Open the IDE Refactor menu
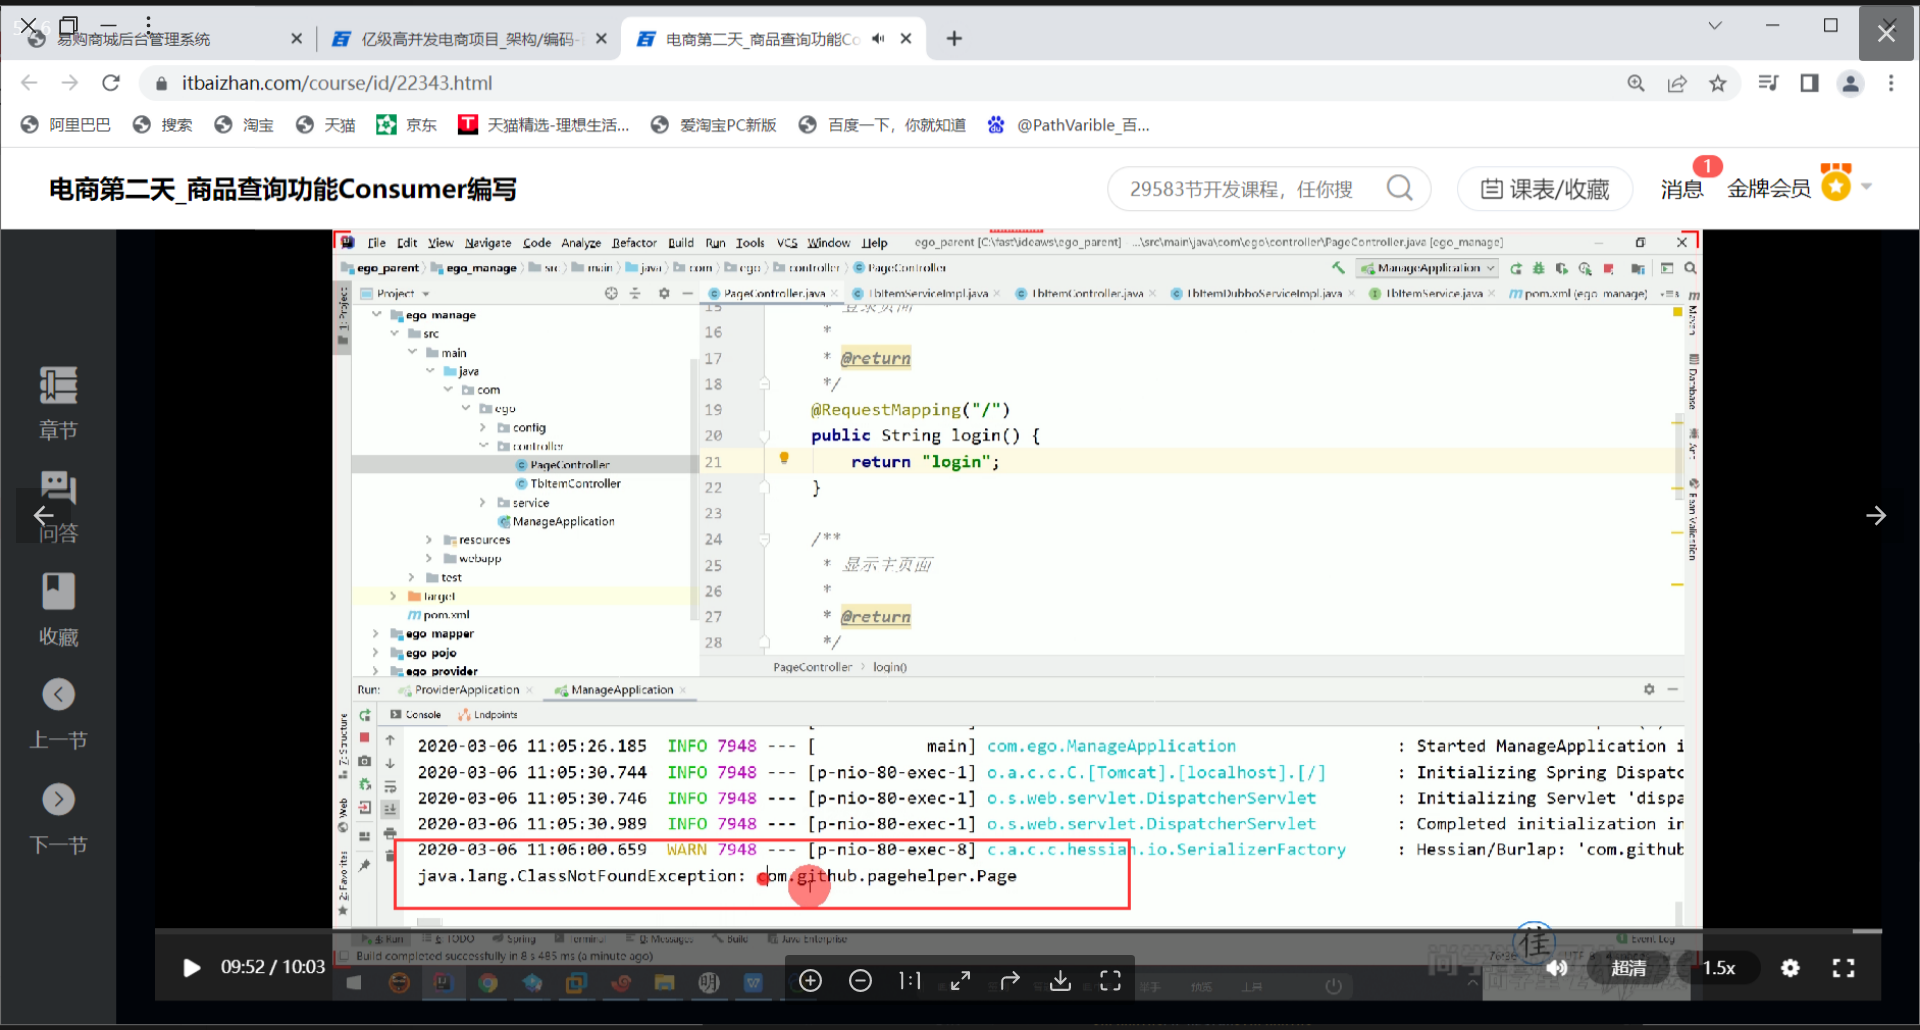1920x1030 pixels. 634,243
